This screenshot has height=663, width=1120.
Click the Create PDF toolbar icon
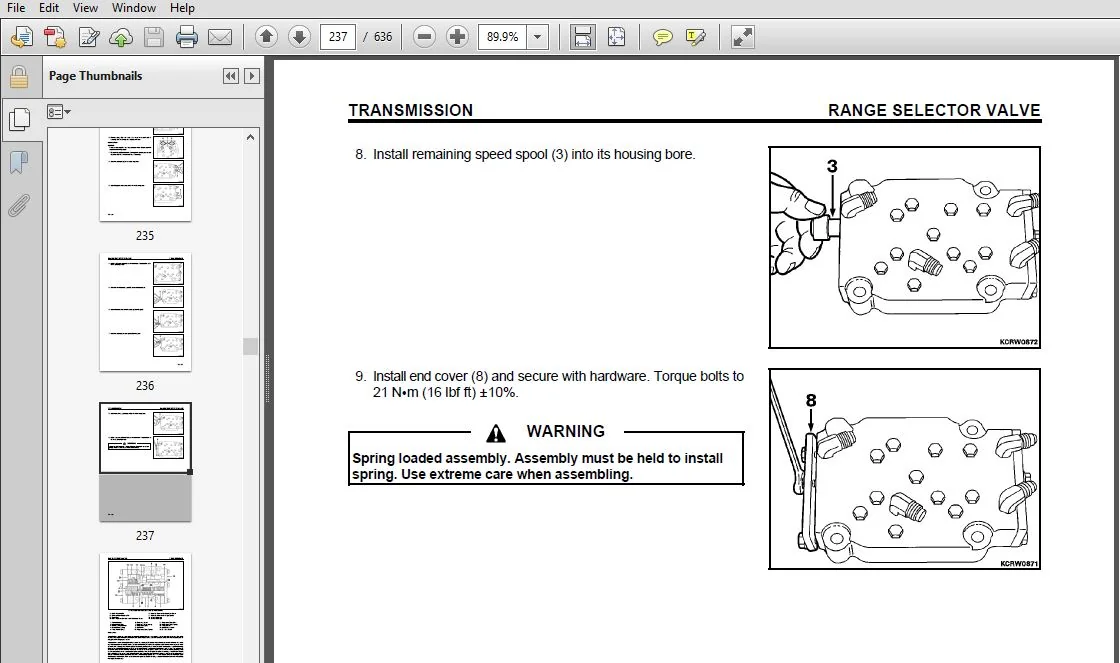(55, 36)
